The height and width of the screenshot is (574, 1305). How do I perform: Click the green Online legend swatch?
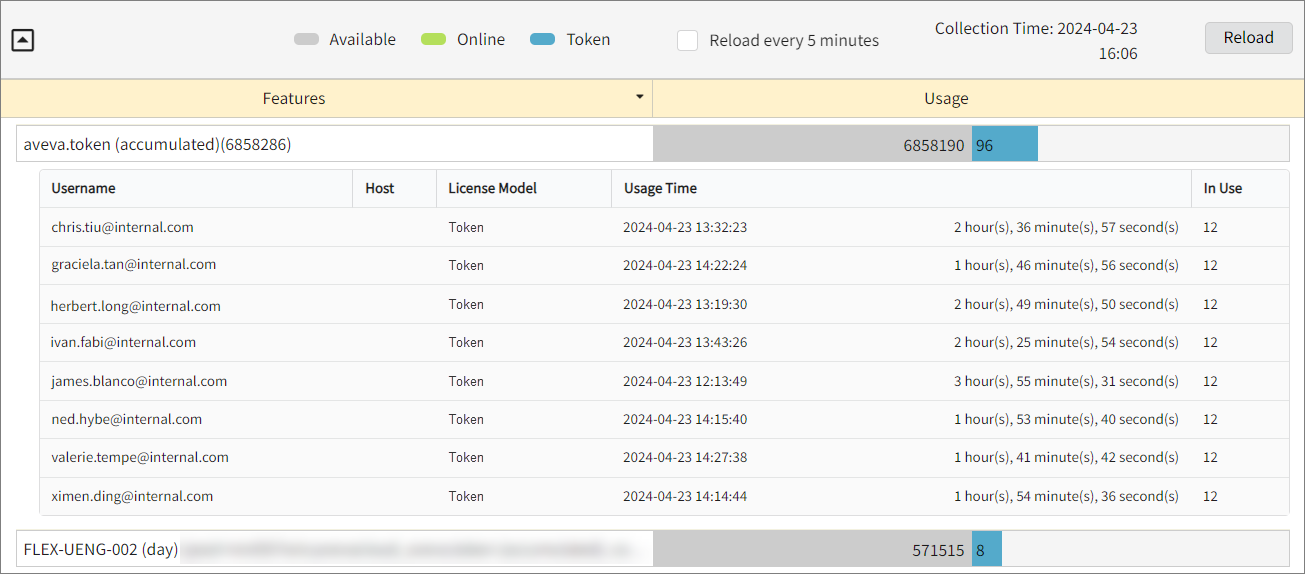433,40
